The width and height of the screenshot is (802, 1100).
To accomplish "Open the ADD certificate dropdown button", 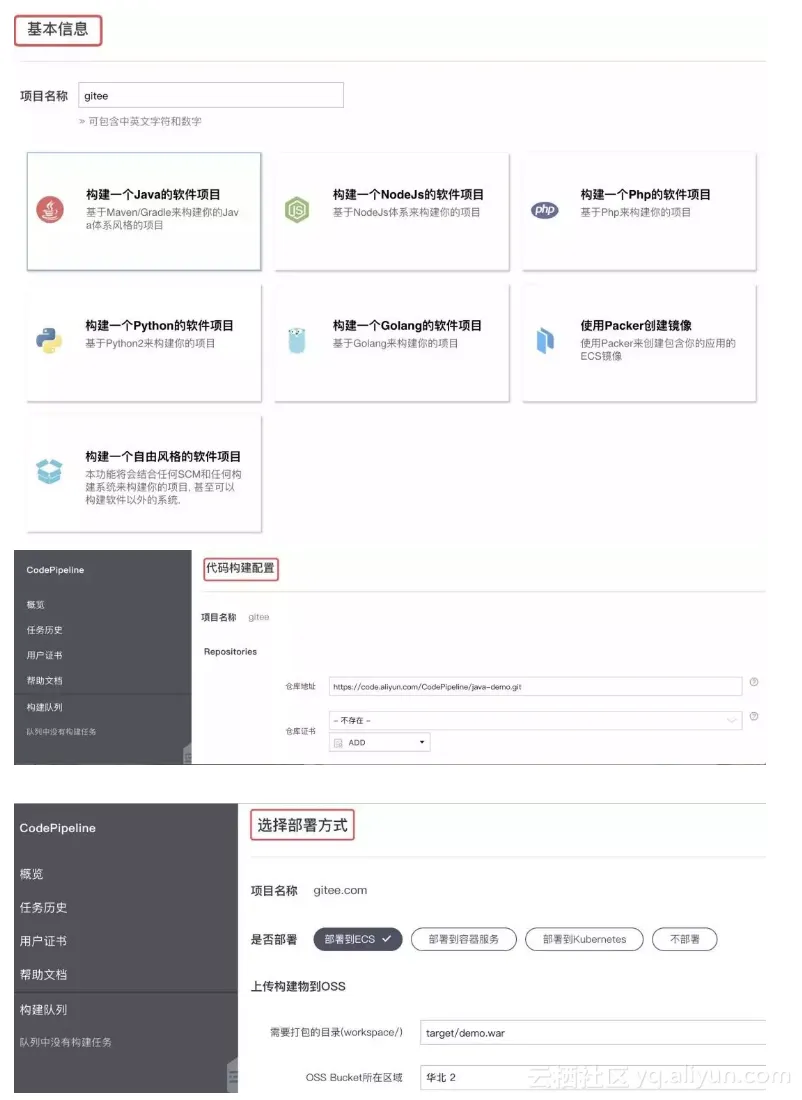I will [380, 742].
